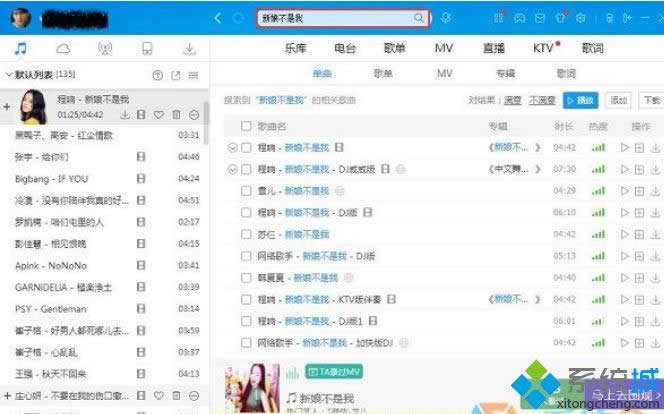Expand versions of first result 程响 - 新娘不是我

point(233,147)
